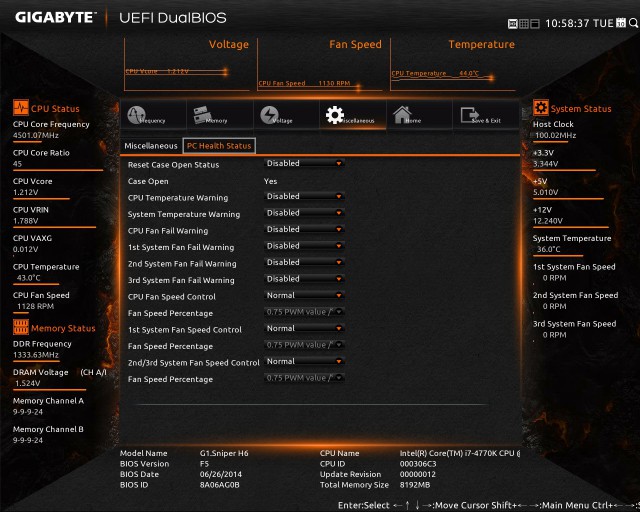640x512 pixels.
Task: Select the Case Open row label
Action: point(148,181)
